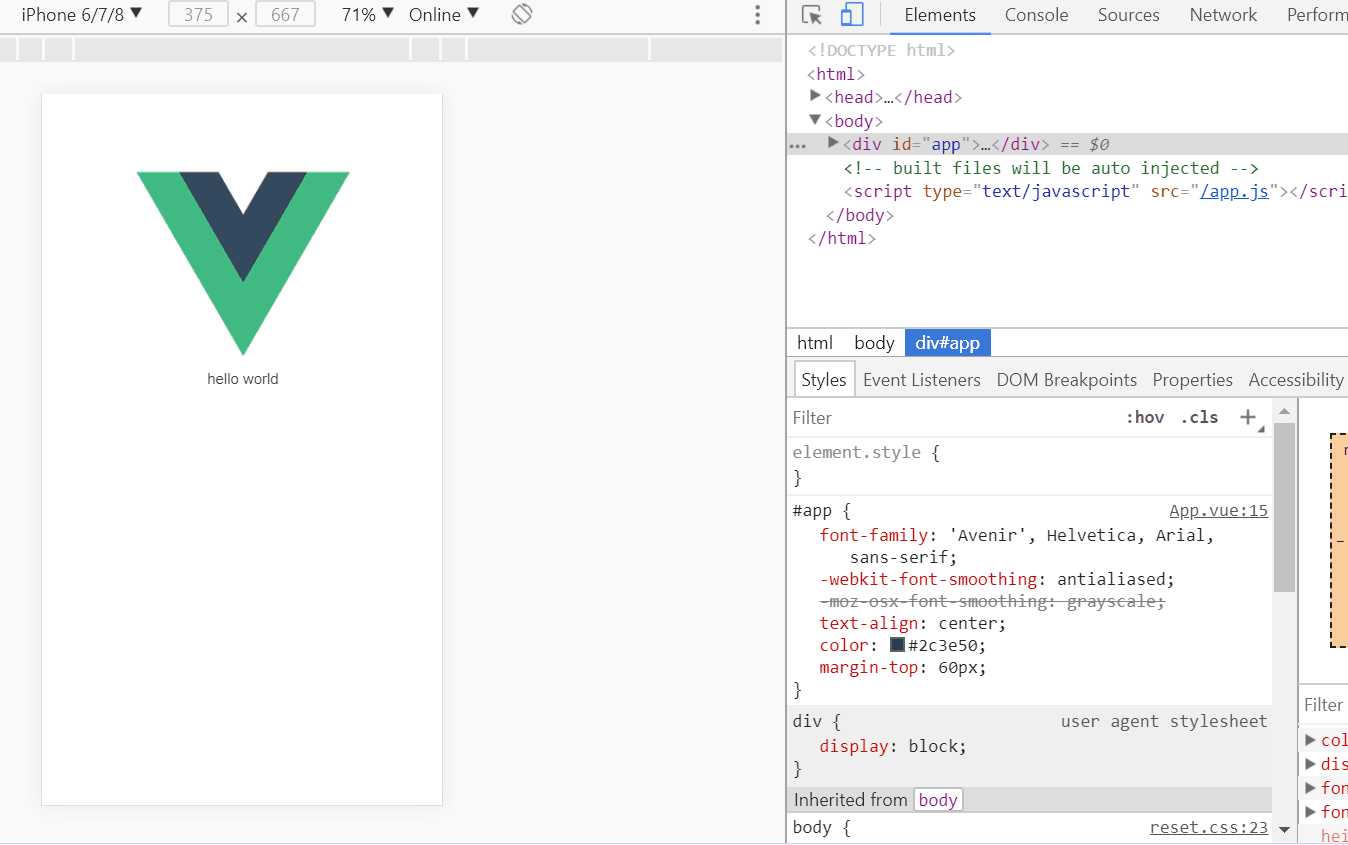This screenshot has height=845, width=1348.
Task: Expand the head element node
Action: [816, 96]
